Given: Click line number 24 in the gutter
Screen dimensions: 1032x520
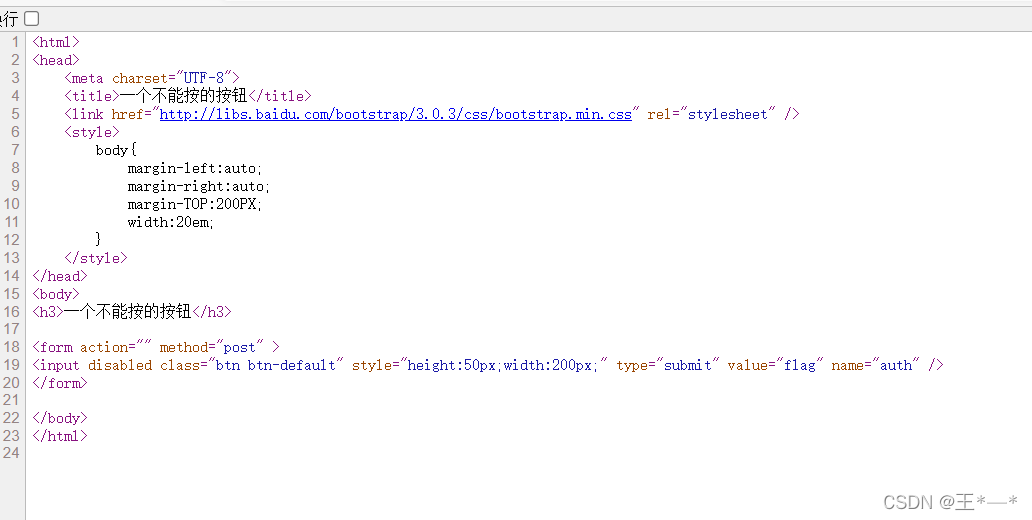Looking at the screenshot, I should pyautogui.click(x=12, y=453).
